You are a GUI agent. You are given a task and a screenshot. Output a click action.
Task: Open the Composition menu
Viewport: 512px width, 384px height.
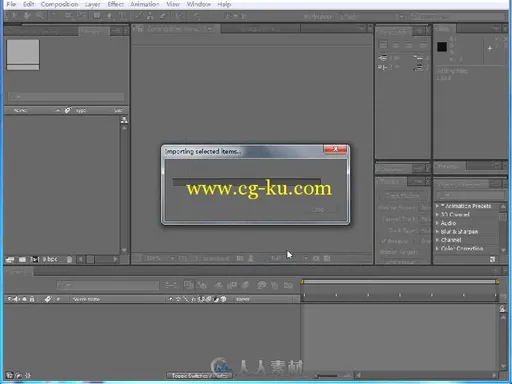tap(59, 4)
